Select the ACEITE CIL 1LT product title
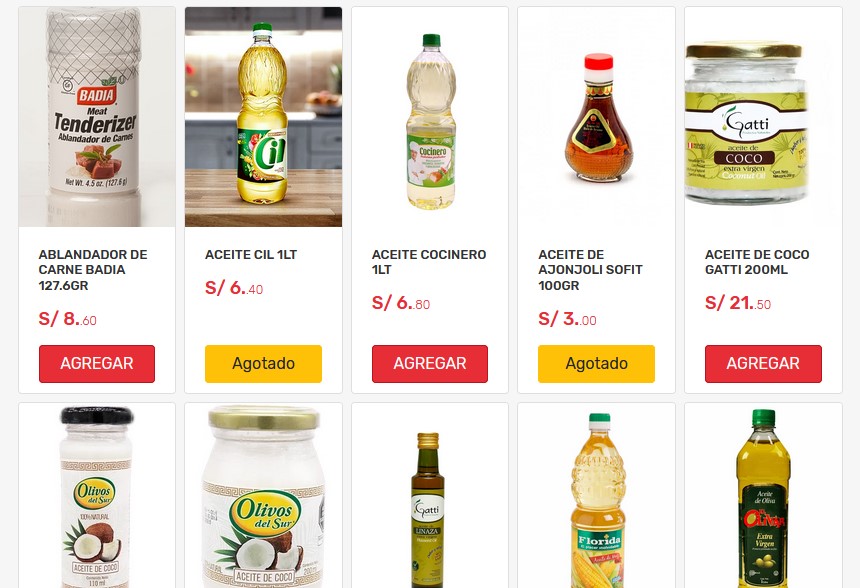The height and width of the screenshot is (588, 860). [x=251, y=255]
